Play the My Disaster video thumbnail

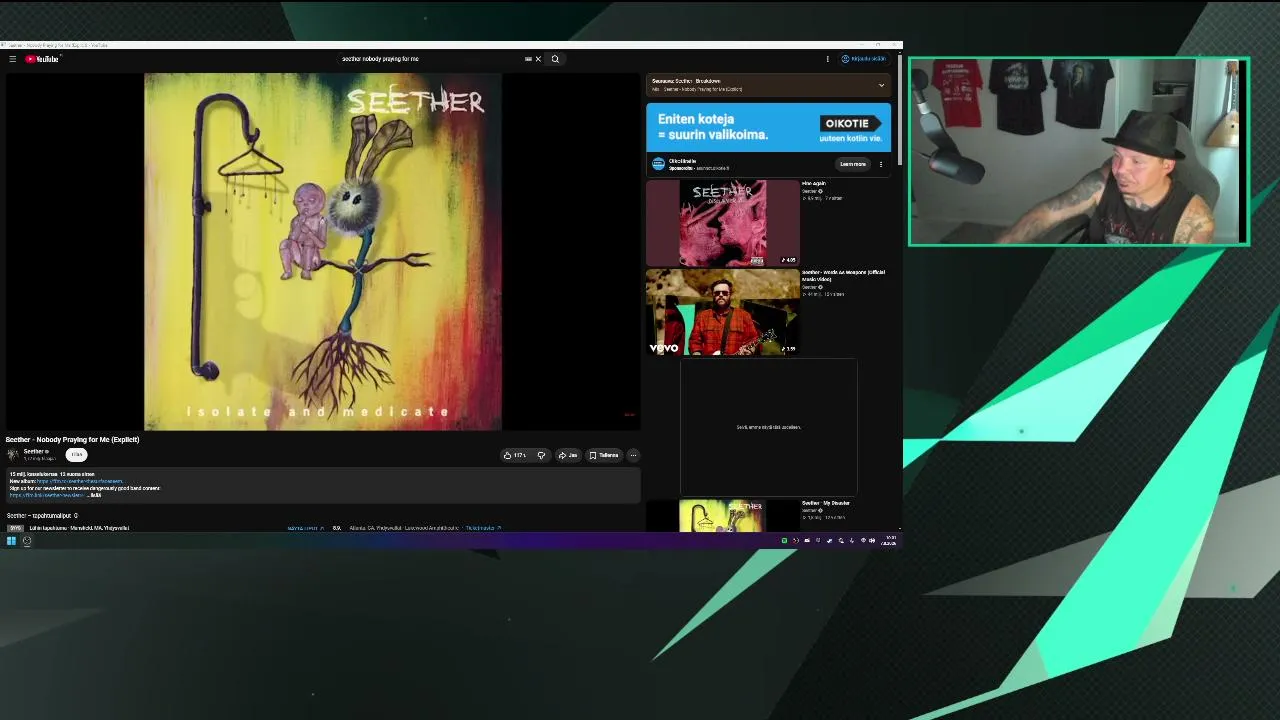click(x=722, y=515)
